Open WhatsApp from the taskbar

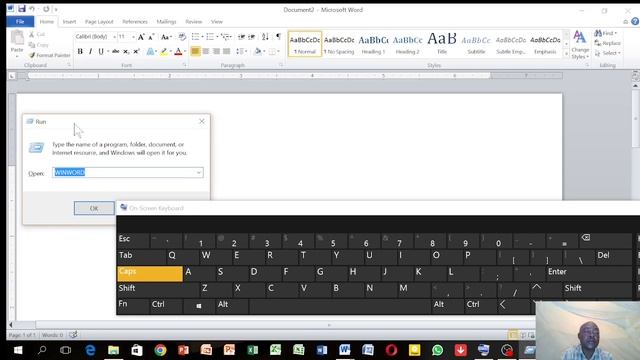coord(437,350)
